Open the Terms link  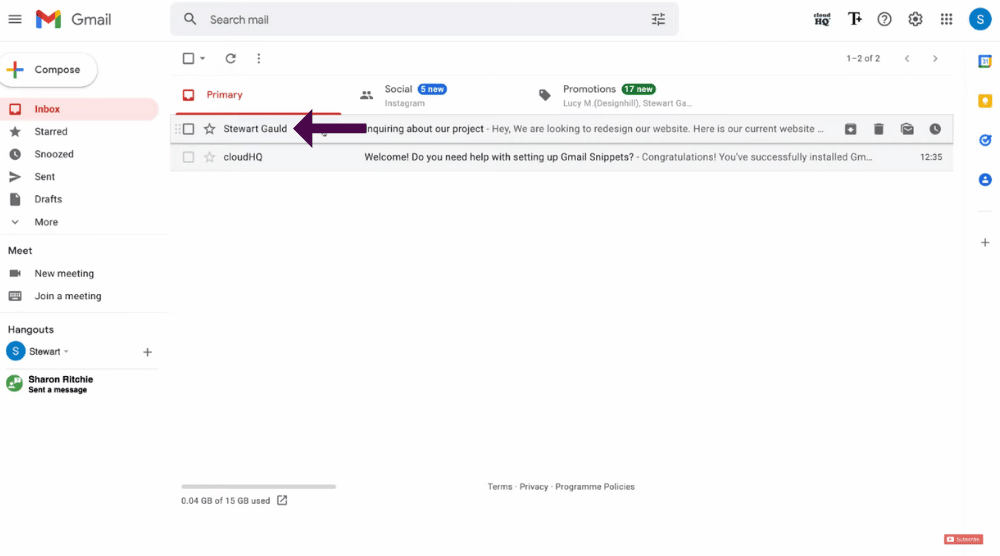click(x=500, y=486)
